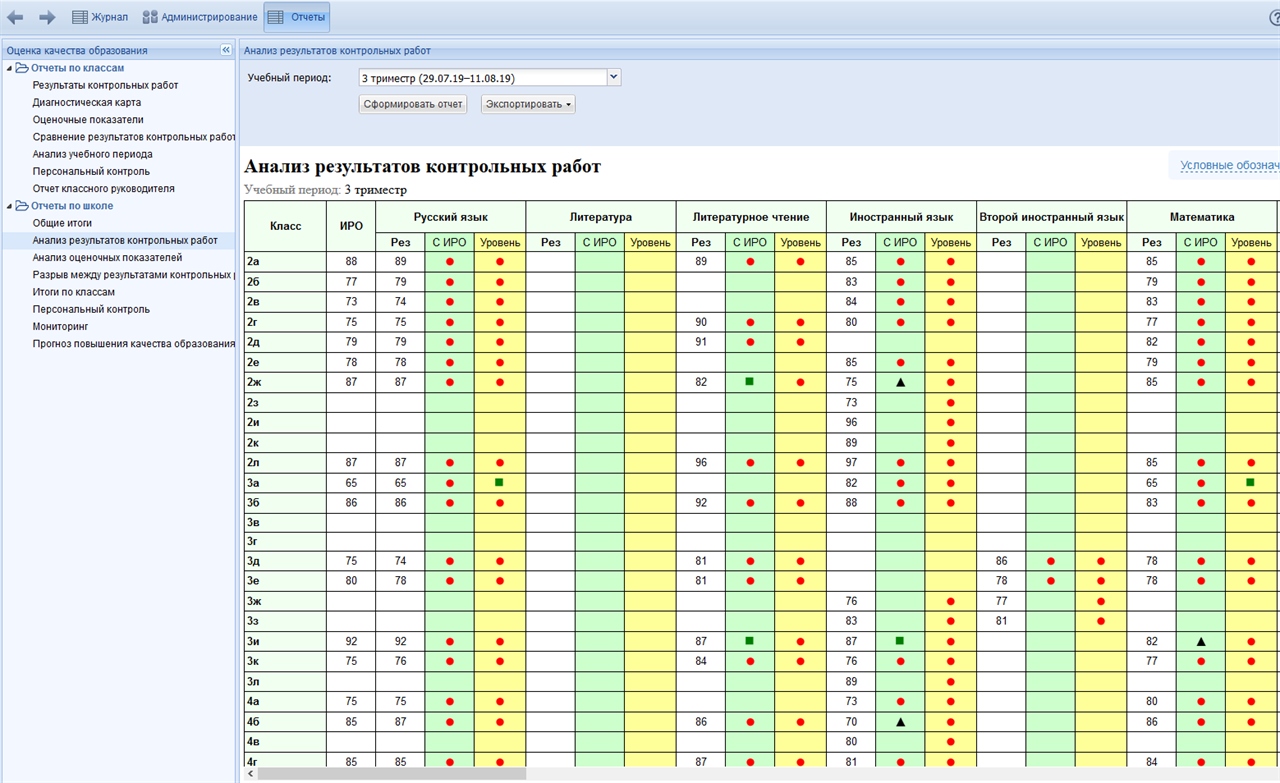Click the 2а class row label
Image resolution: width=1280 pixels, height=783 pixels.
click(x=254, y=261)
